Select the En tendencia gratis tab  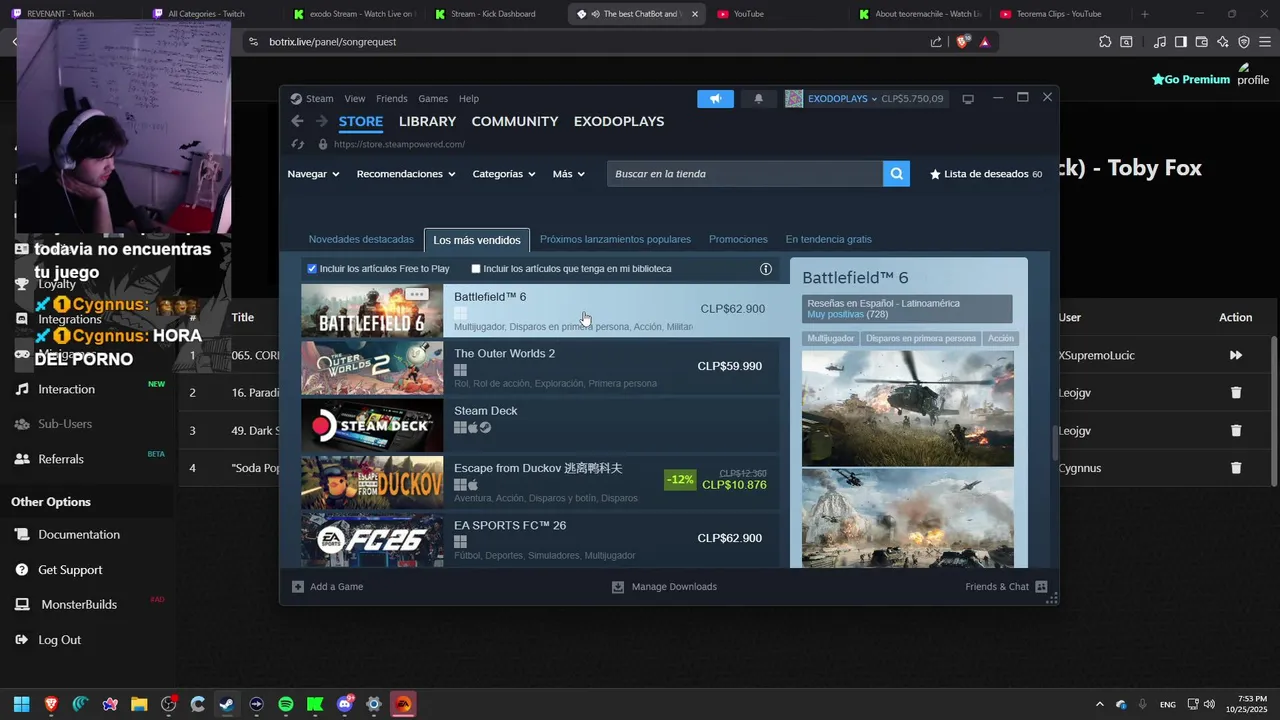pos(828,240)
